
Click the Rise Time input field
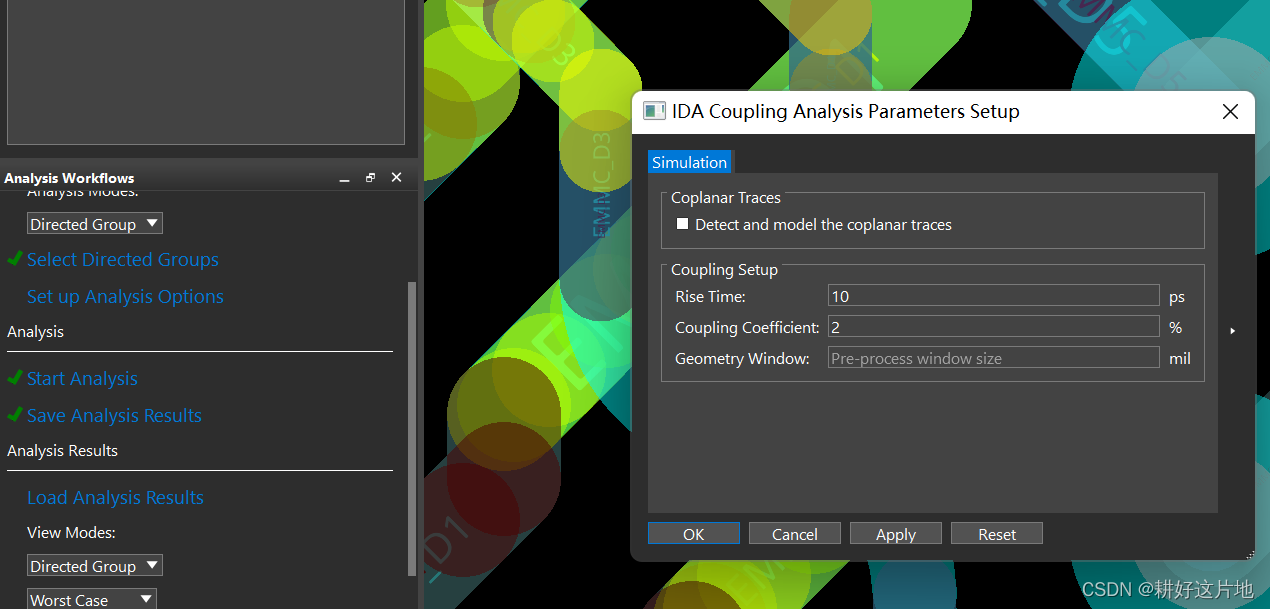click(993, 295)
